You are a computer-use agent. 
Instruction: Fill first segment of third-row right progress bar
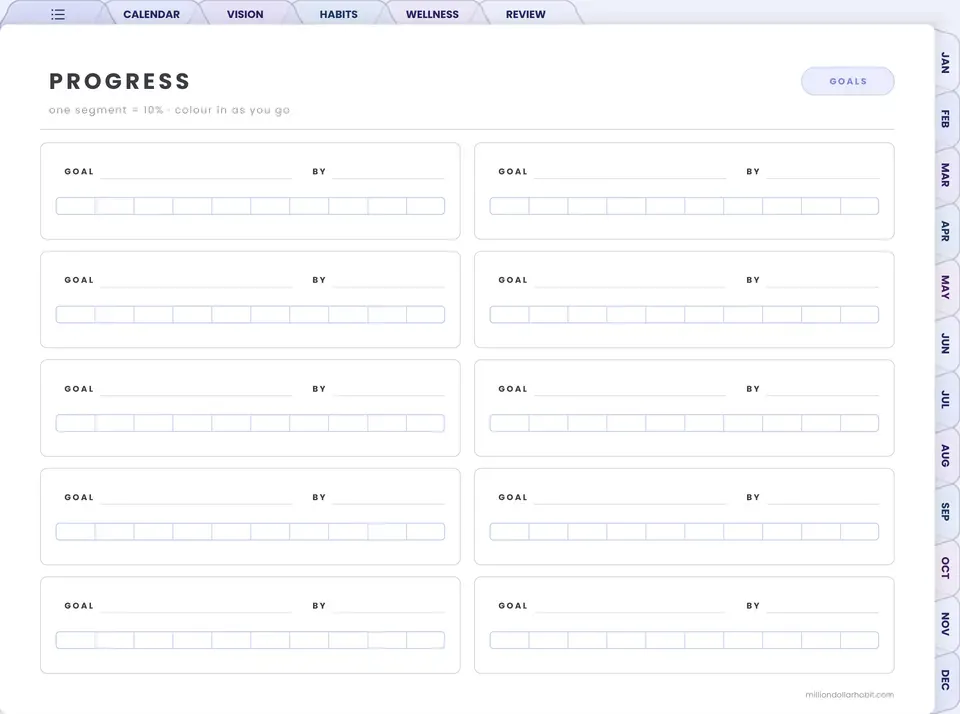509,423
